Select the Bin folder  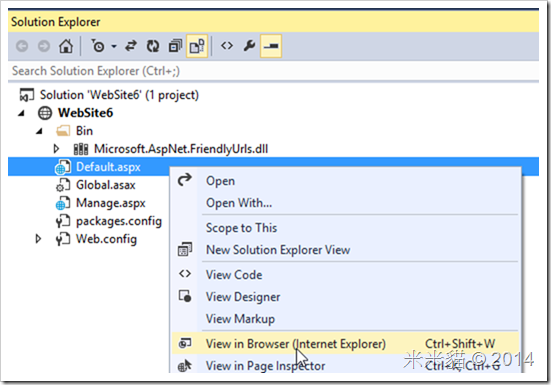click(x=84, y=131)
